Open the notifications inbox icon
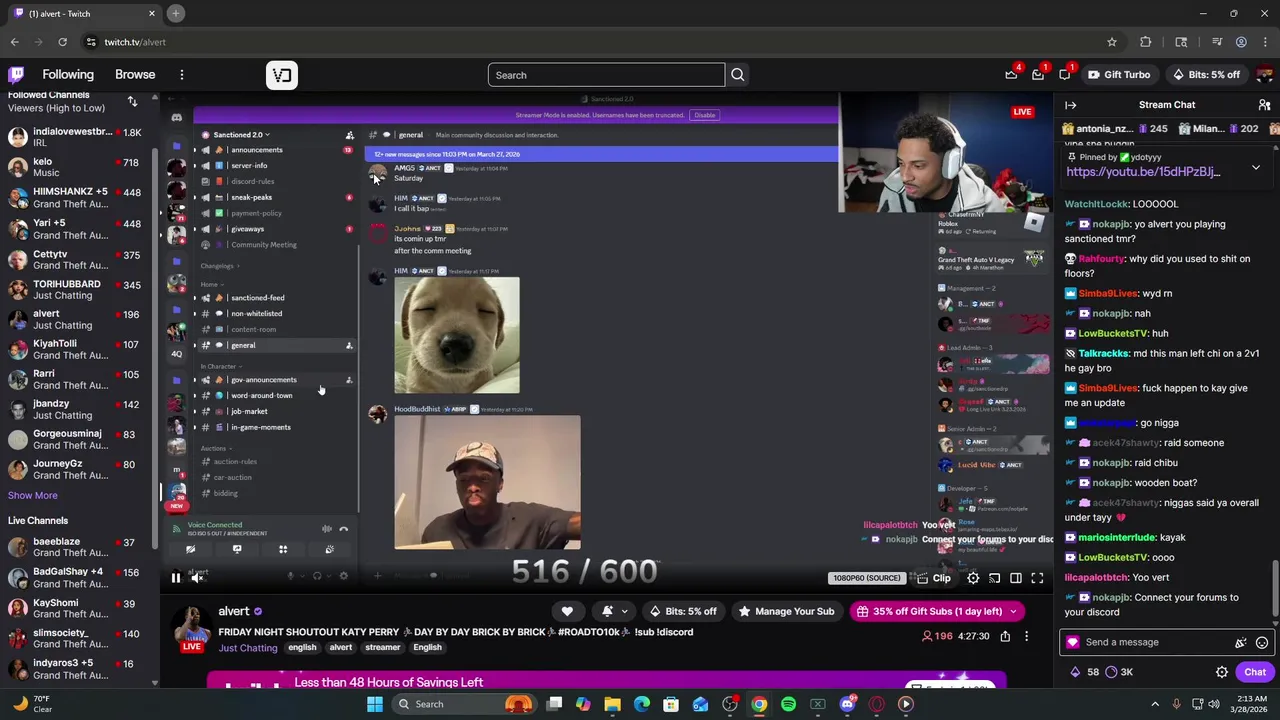The width and height of the screenshot is (1280, 720). [1038, 75]
